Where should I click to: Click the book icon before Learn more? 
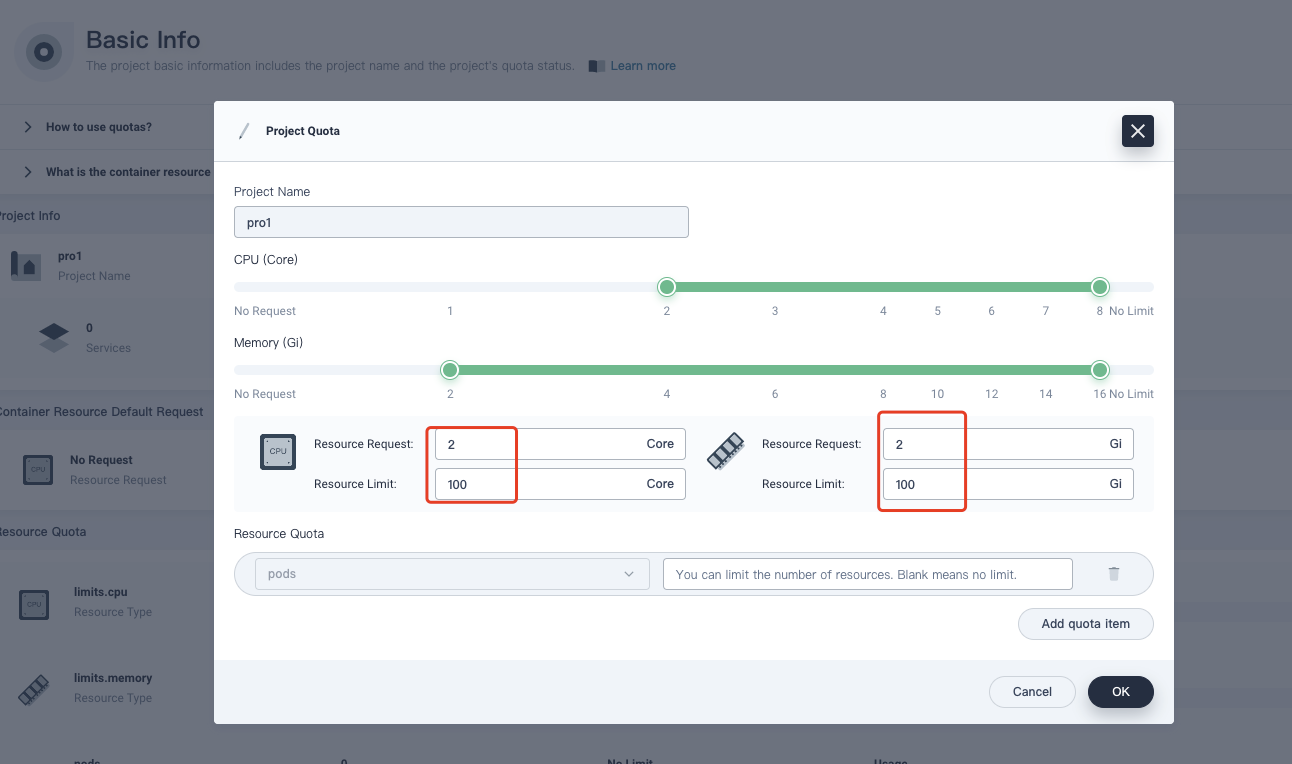tap(596, 65)
